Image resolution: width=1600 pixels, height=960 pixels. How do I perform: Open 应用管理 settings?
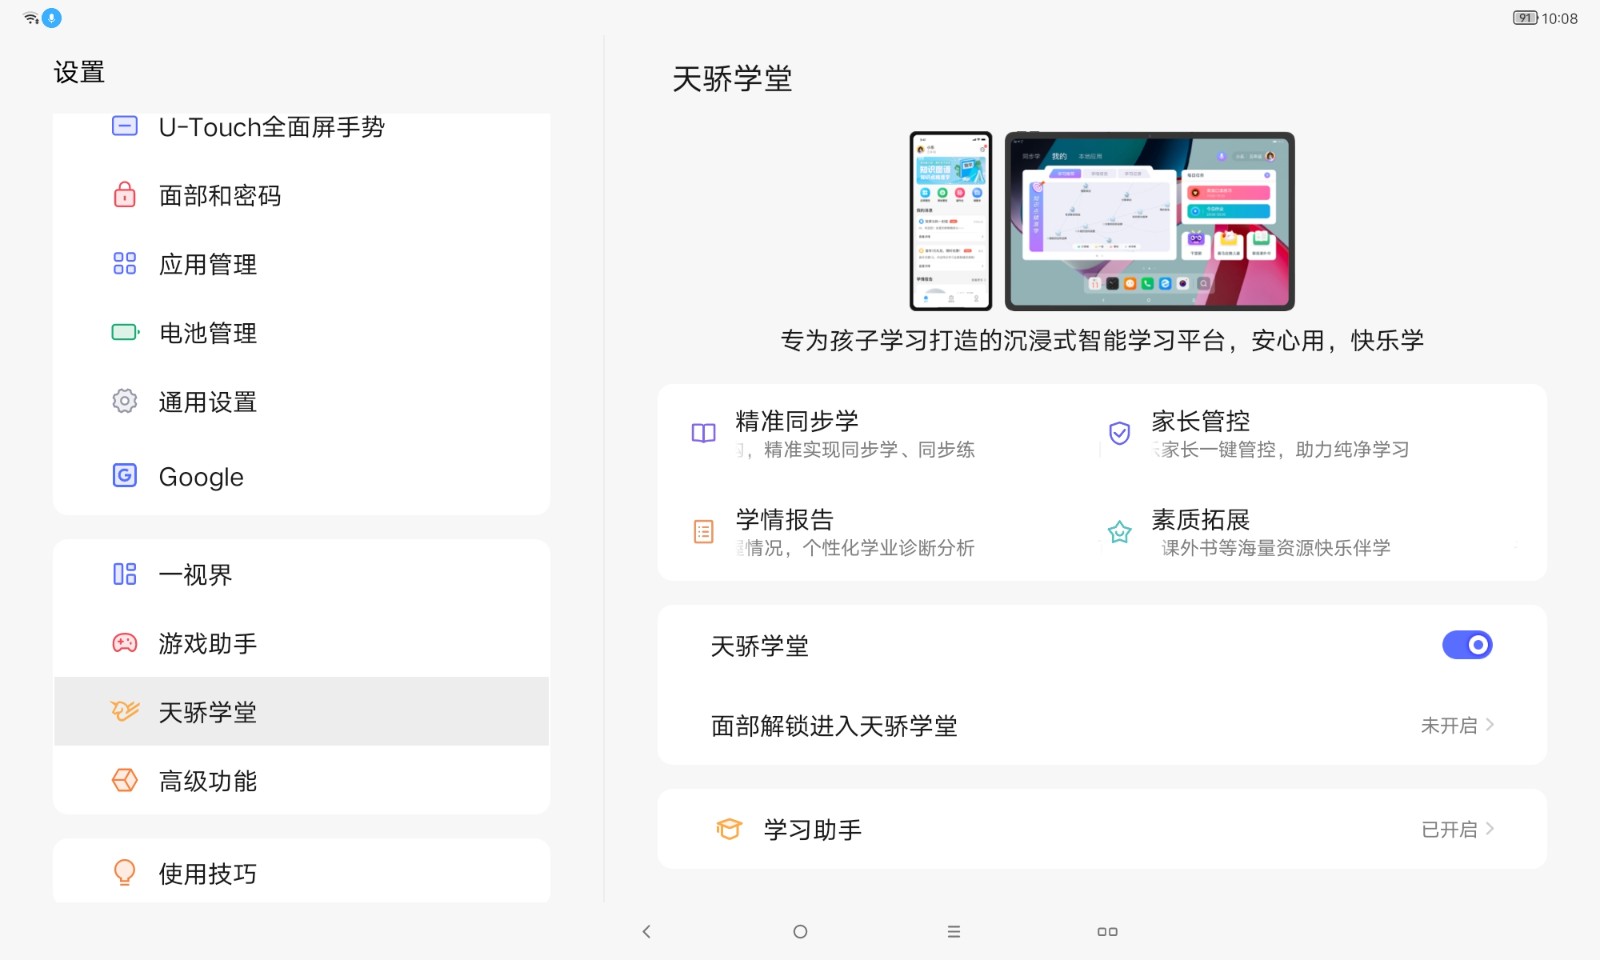(301, 263)
